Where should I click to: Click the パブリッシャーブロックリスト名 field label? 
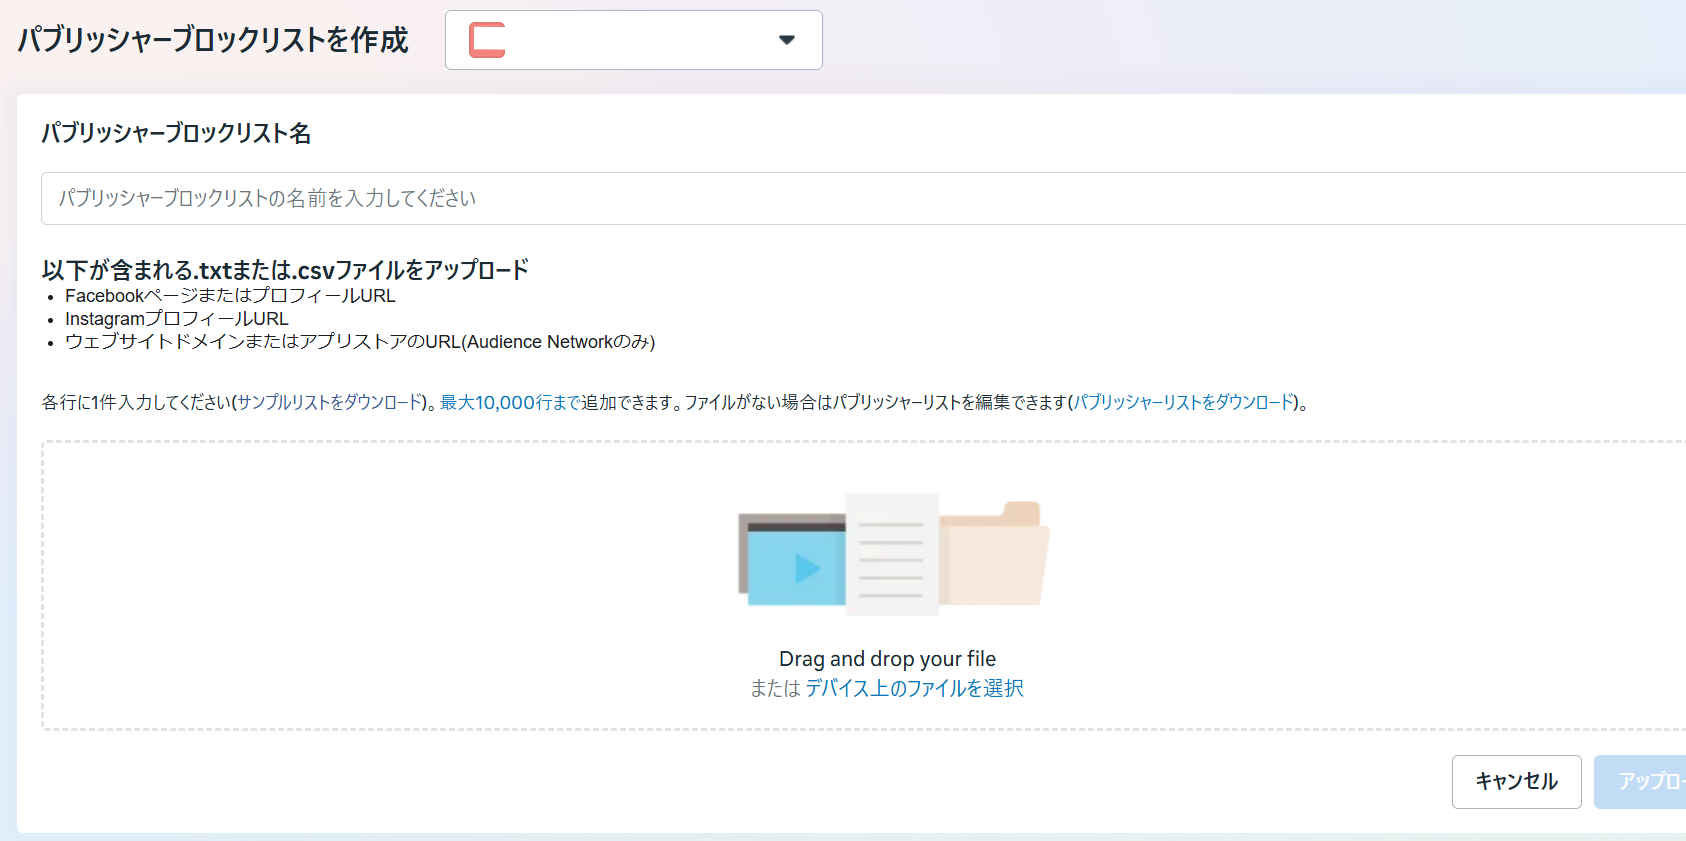click(x=176, y=133)
